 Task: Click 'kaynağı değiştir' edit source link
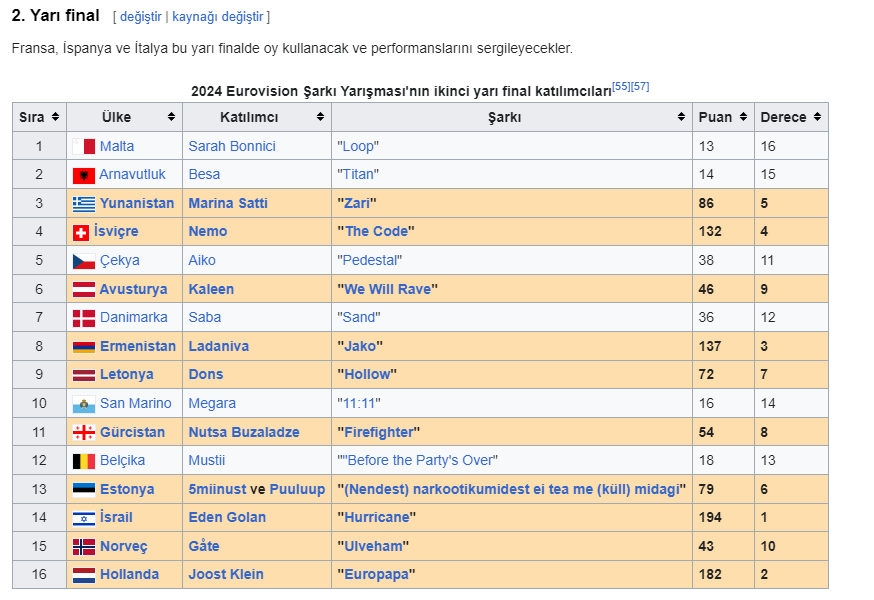click(219, 17)
